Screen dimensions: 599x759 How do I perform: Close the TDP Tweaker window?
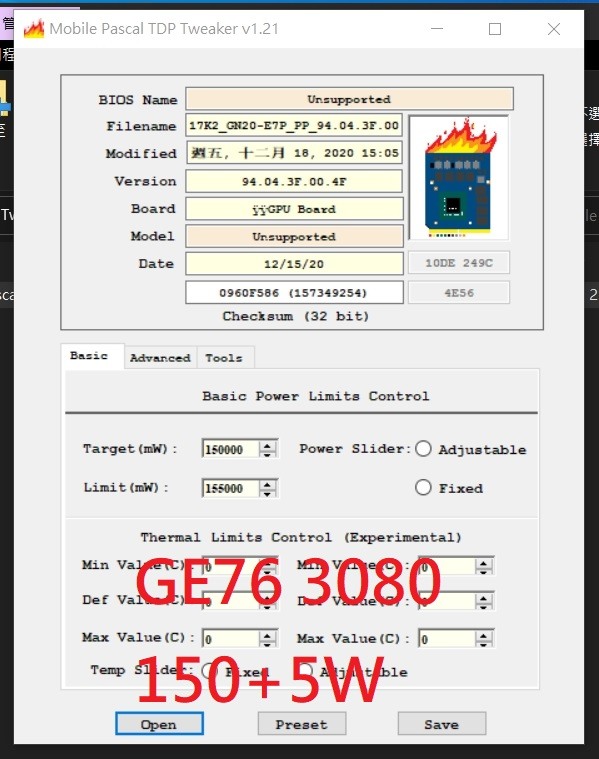(554, 29)
